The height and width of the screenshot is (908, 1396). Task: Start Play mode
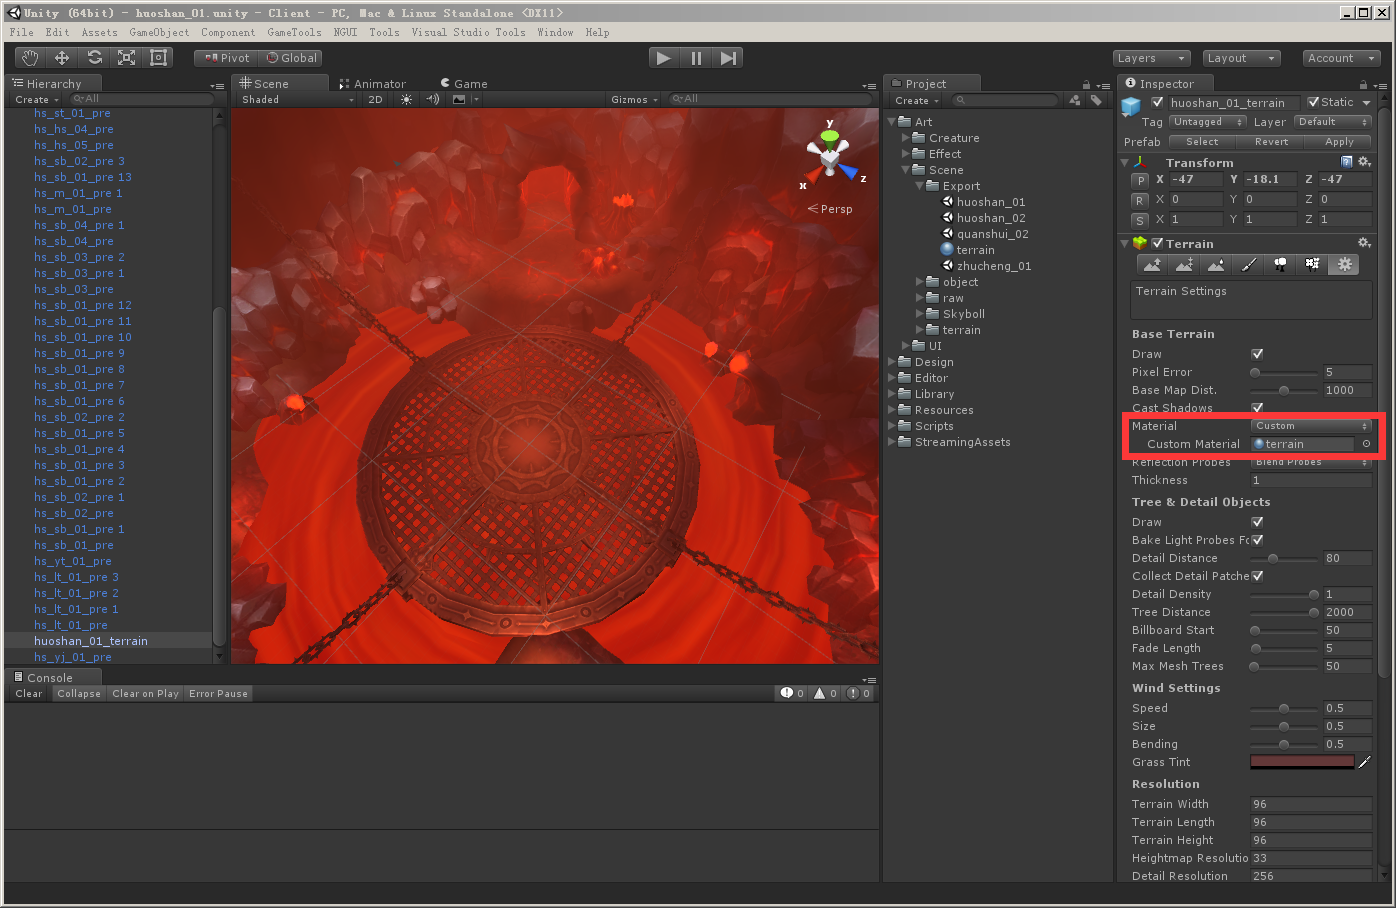(x=664, y=58)
